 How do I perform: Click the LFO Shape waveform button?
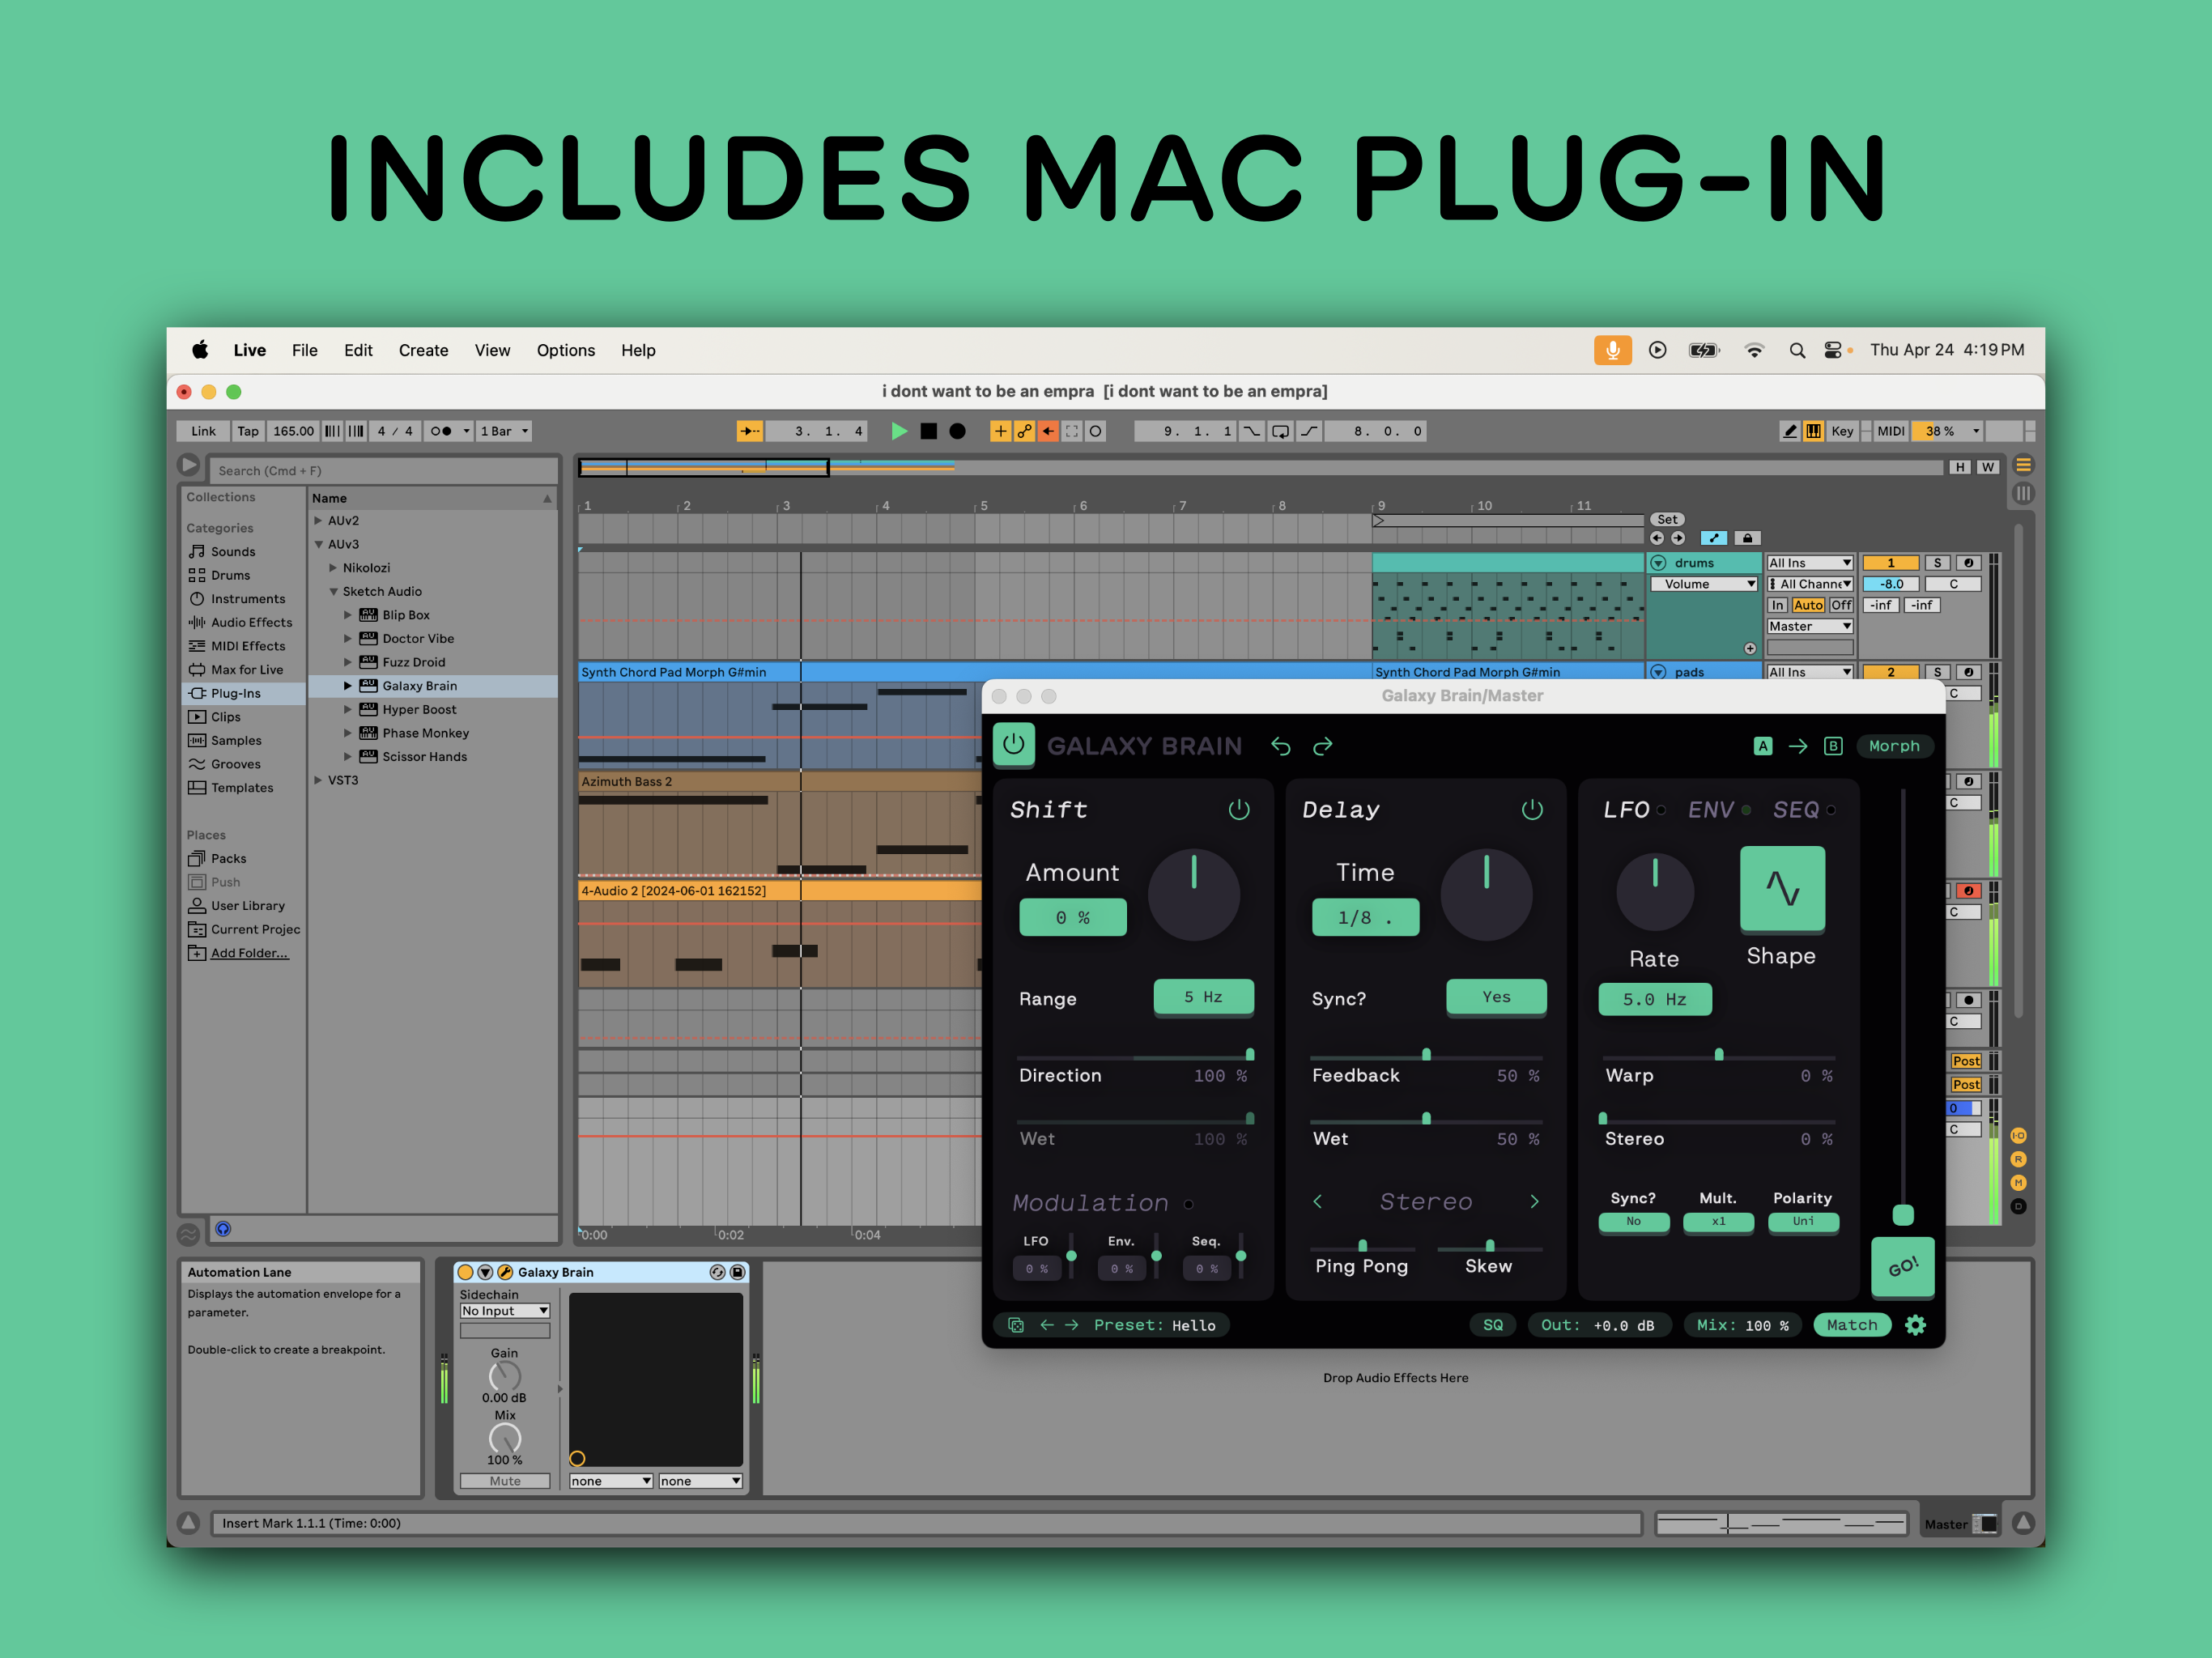(1782, 888)
